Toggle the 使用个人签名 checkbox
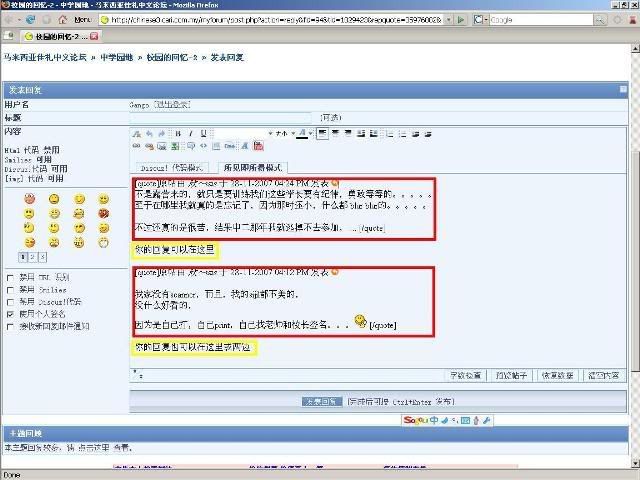640x480 pixels. [x=10, y=313]
